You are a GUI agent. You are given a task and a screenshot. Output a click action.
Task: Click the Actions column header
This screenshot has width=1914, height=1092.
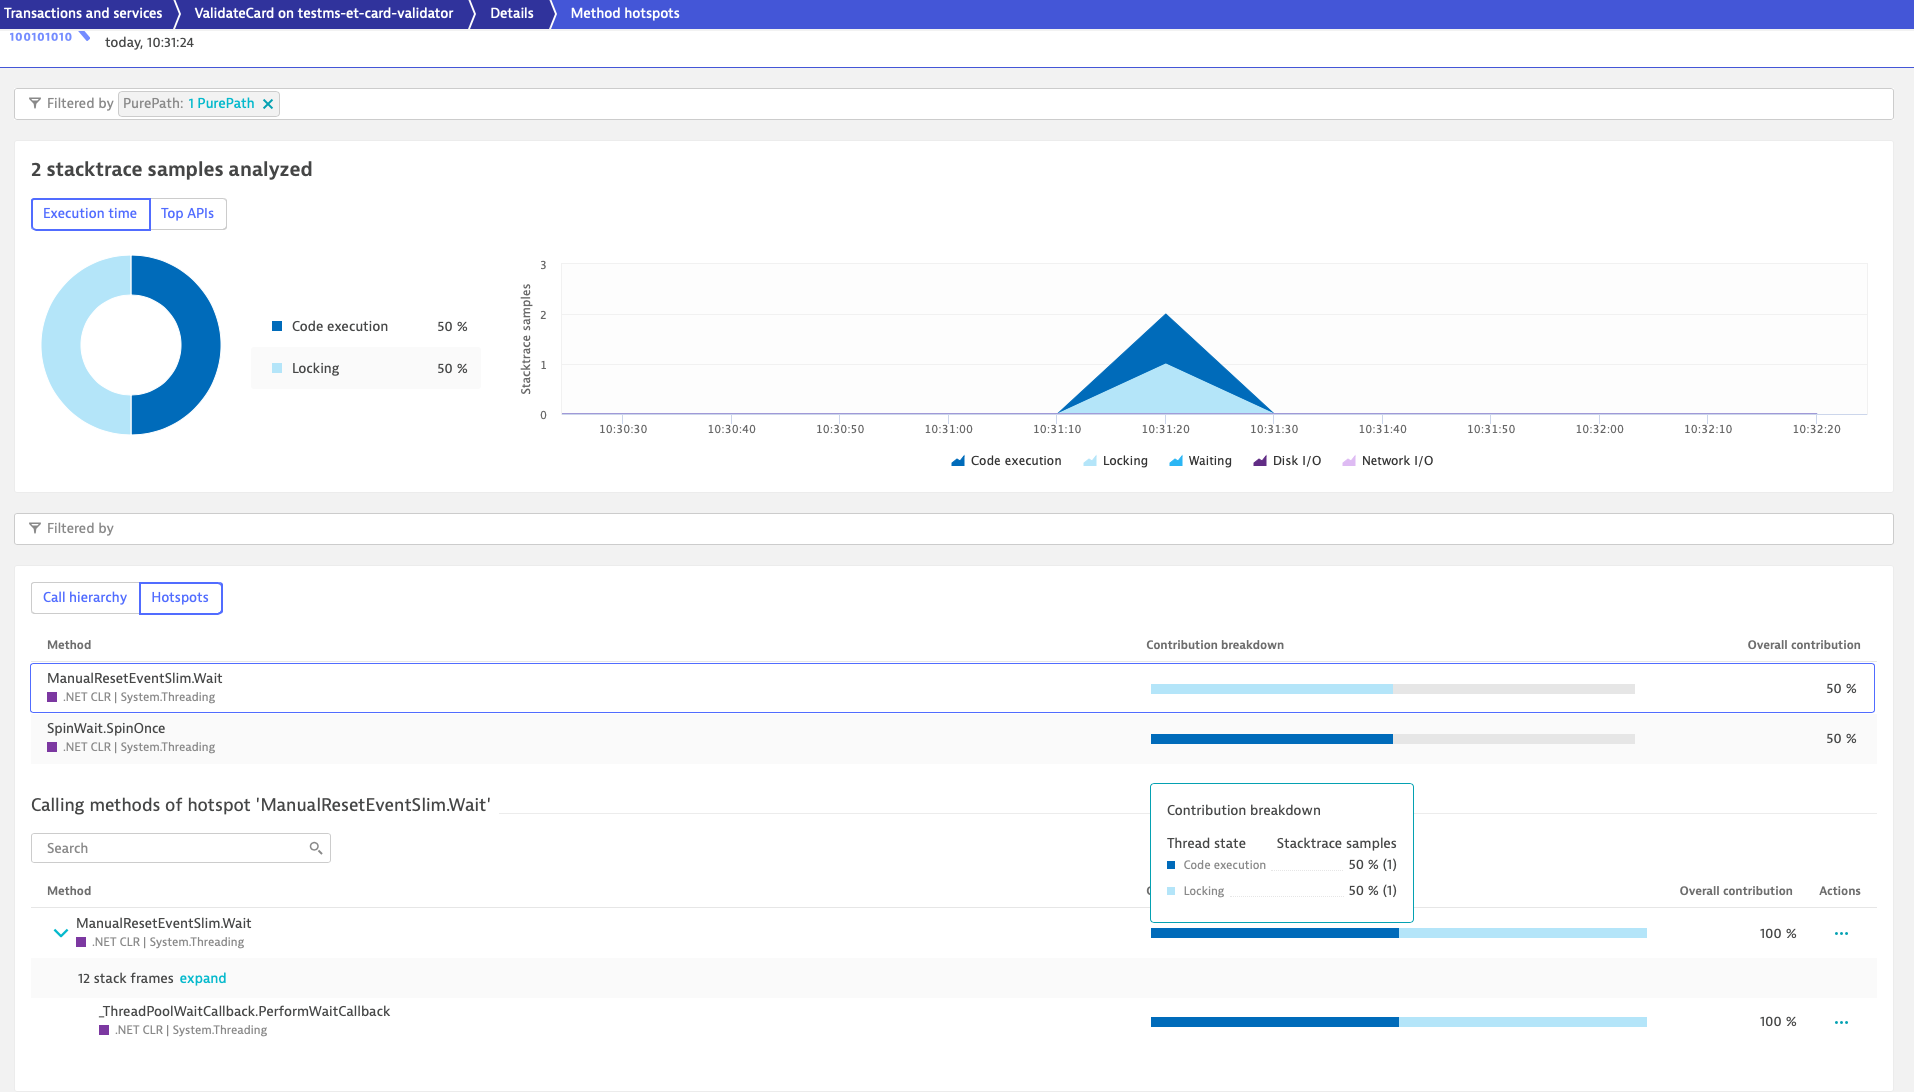tap(1839, 891)
